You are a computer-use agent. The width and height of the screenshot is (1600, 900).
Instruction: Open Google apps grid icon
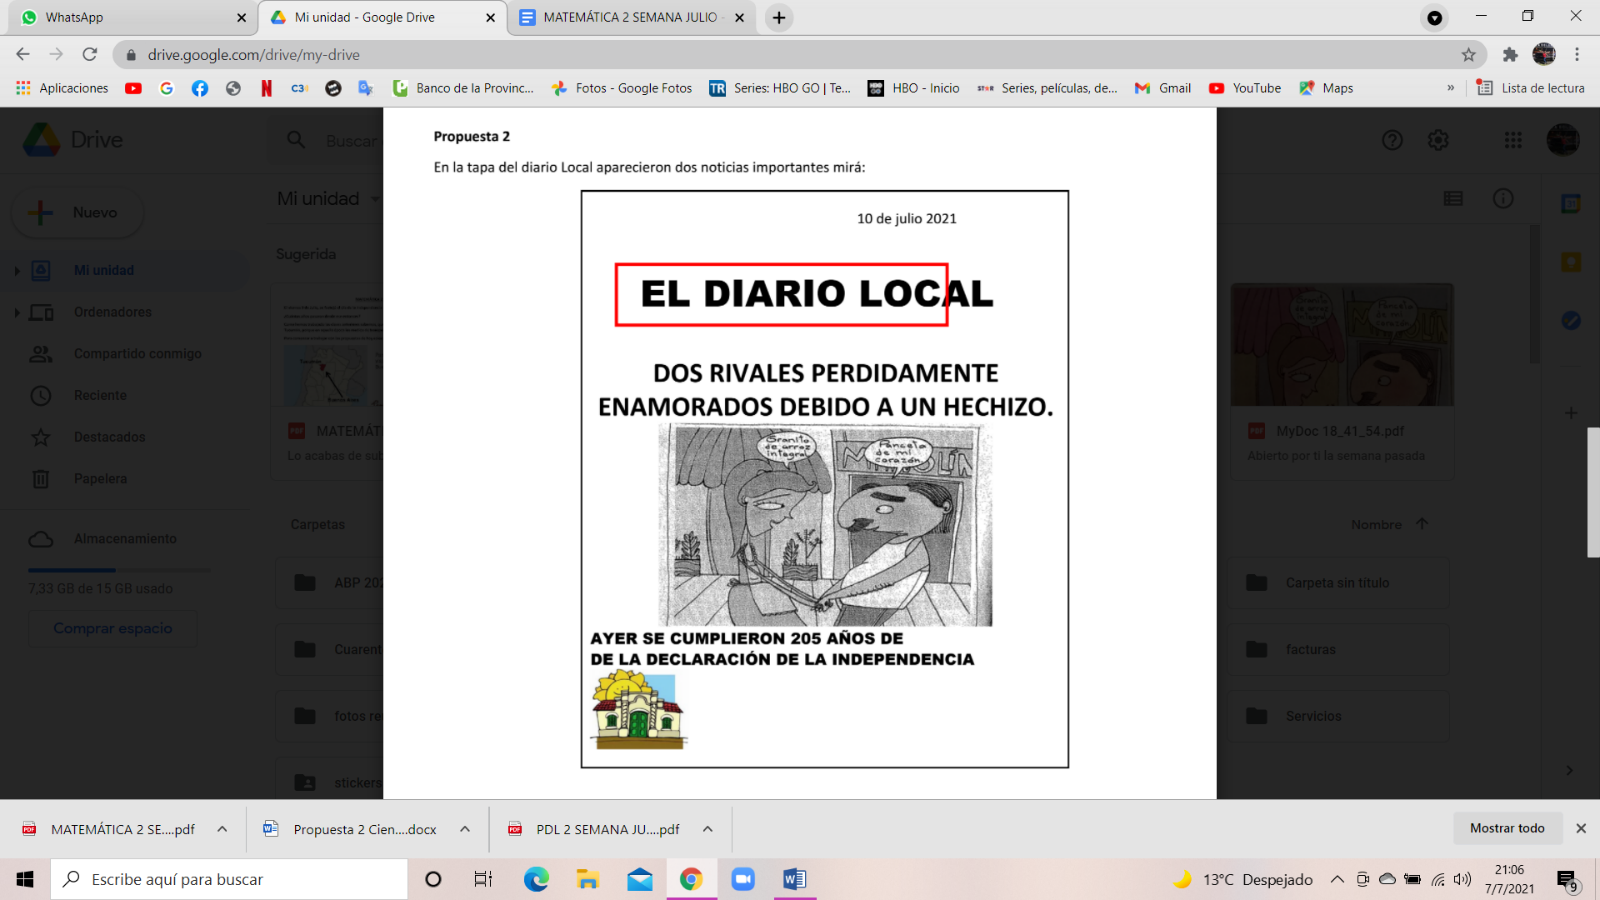point(1513,140)
